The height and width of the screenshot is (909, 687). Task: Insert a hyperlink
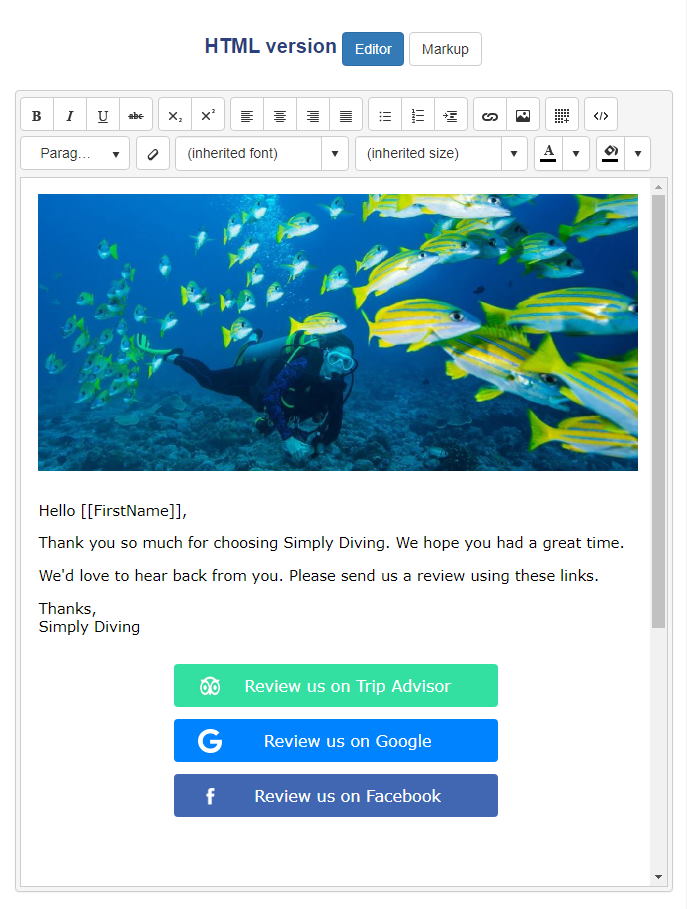point(490,115)
